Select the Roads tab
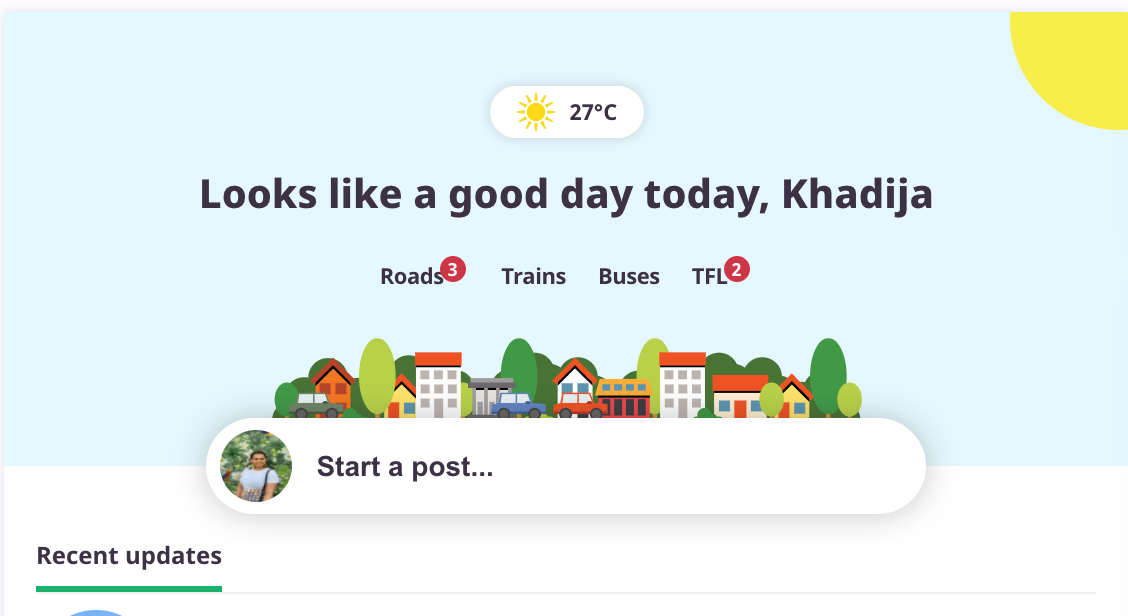The width and height of the screenshot is (1128, 616). pos(411,276)
